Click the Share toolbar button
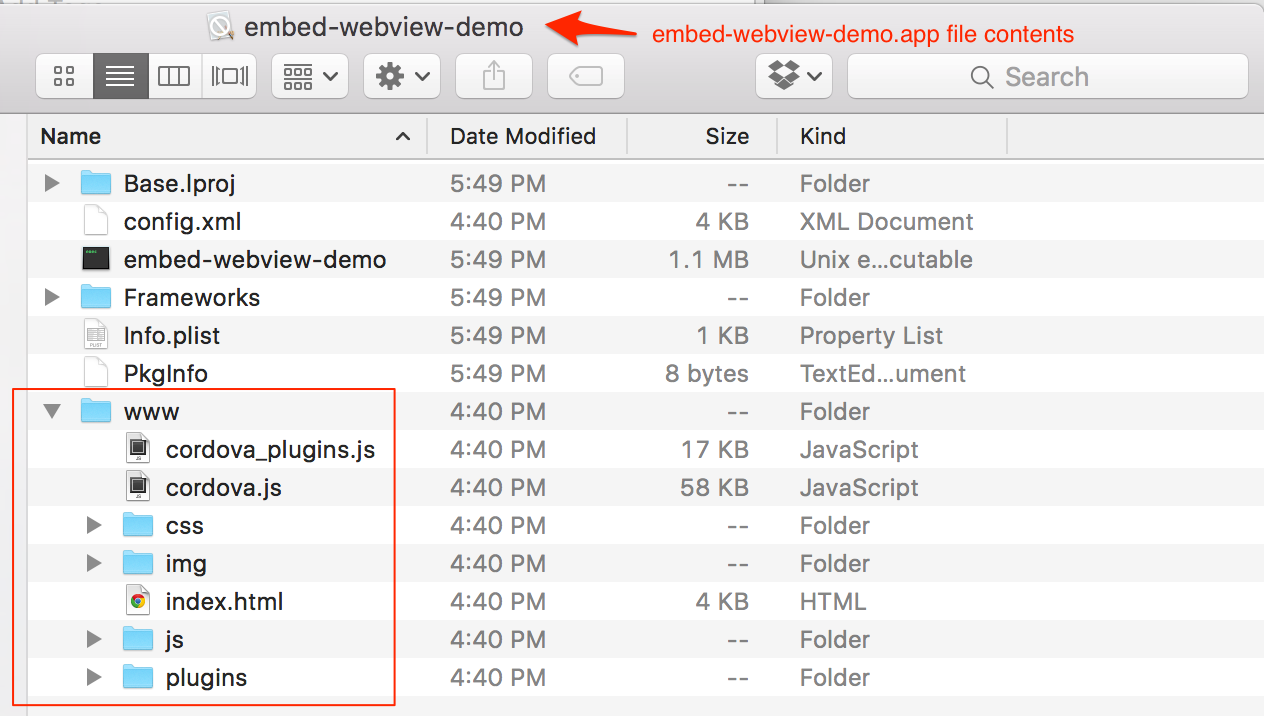1264x716 pixels. pyautogui.click(x=494, y=76)
